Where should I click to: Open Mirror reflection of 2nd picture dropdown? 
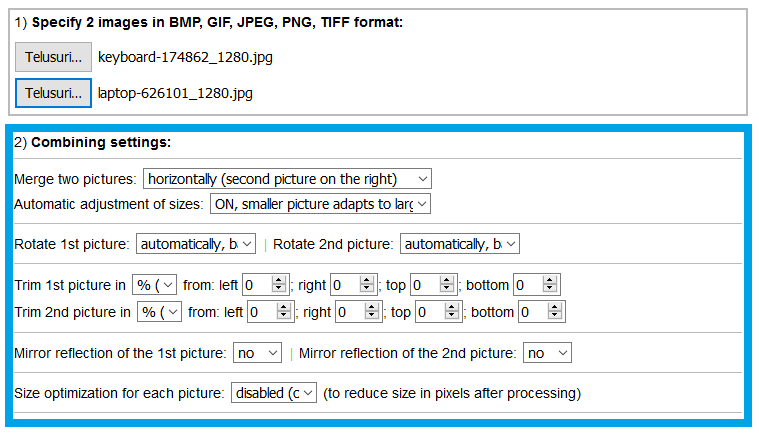(547, 353)
